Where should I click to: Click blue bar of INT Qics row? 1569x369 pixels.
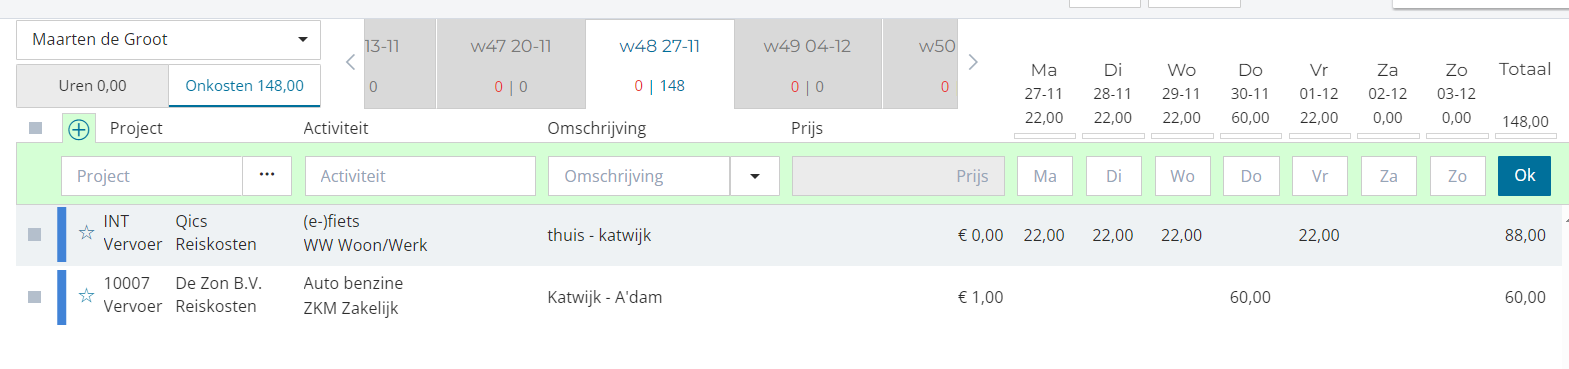(x=62, y=235)
